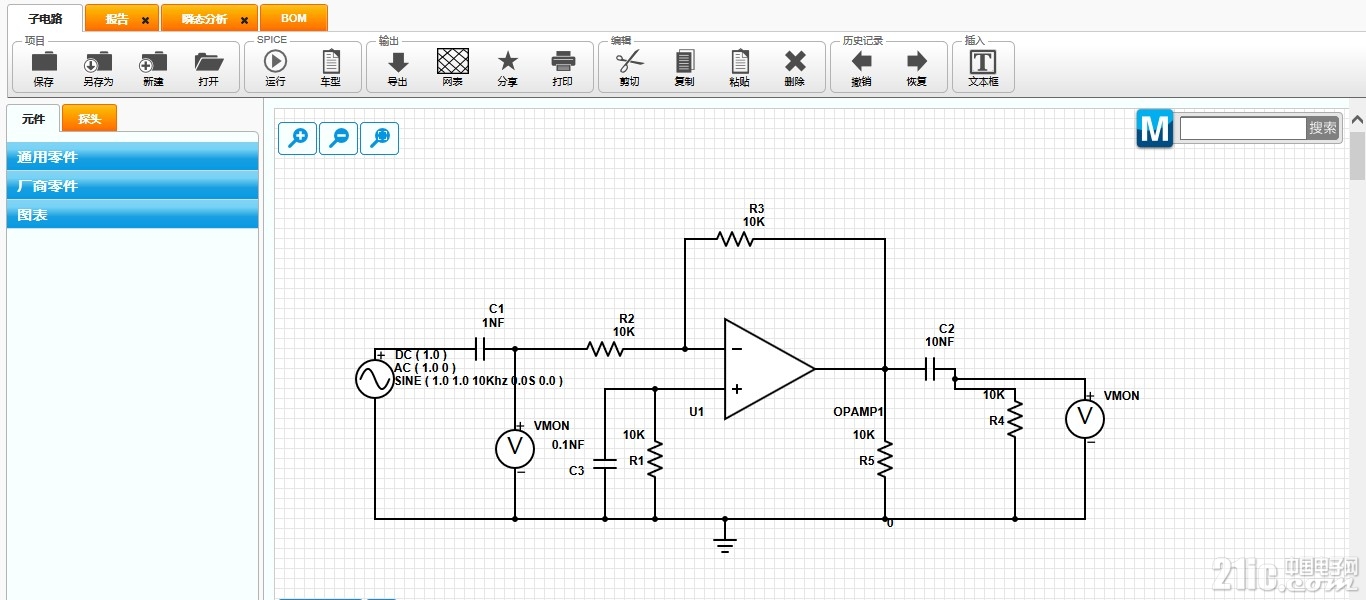Expand the 厂商零件 section
This screenshot has width=1366, height=600.
pyautogui.click(x=132, y=185)
